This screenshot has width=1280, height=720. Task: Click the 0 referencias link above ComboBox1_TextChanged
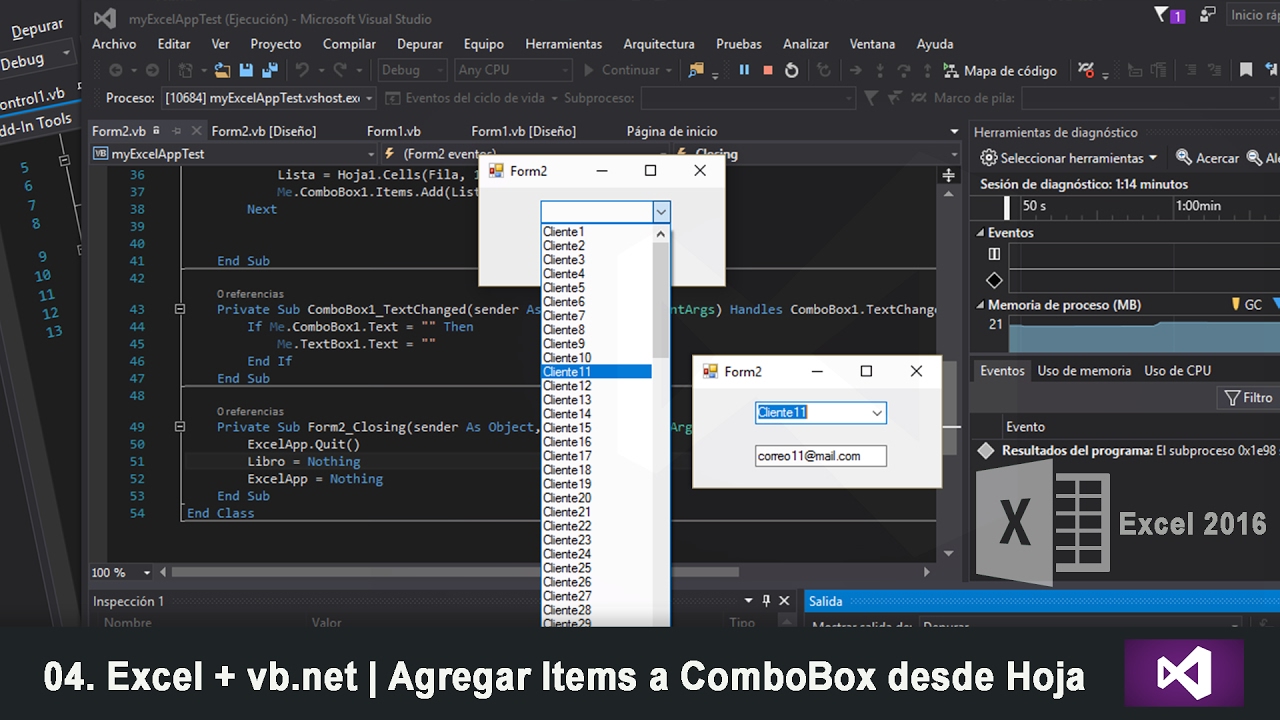coord(250,294)
